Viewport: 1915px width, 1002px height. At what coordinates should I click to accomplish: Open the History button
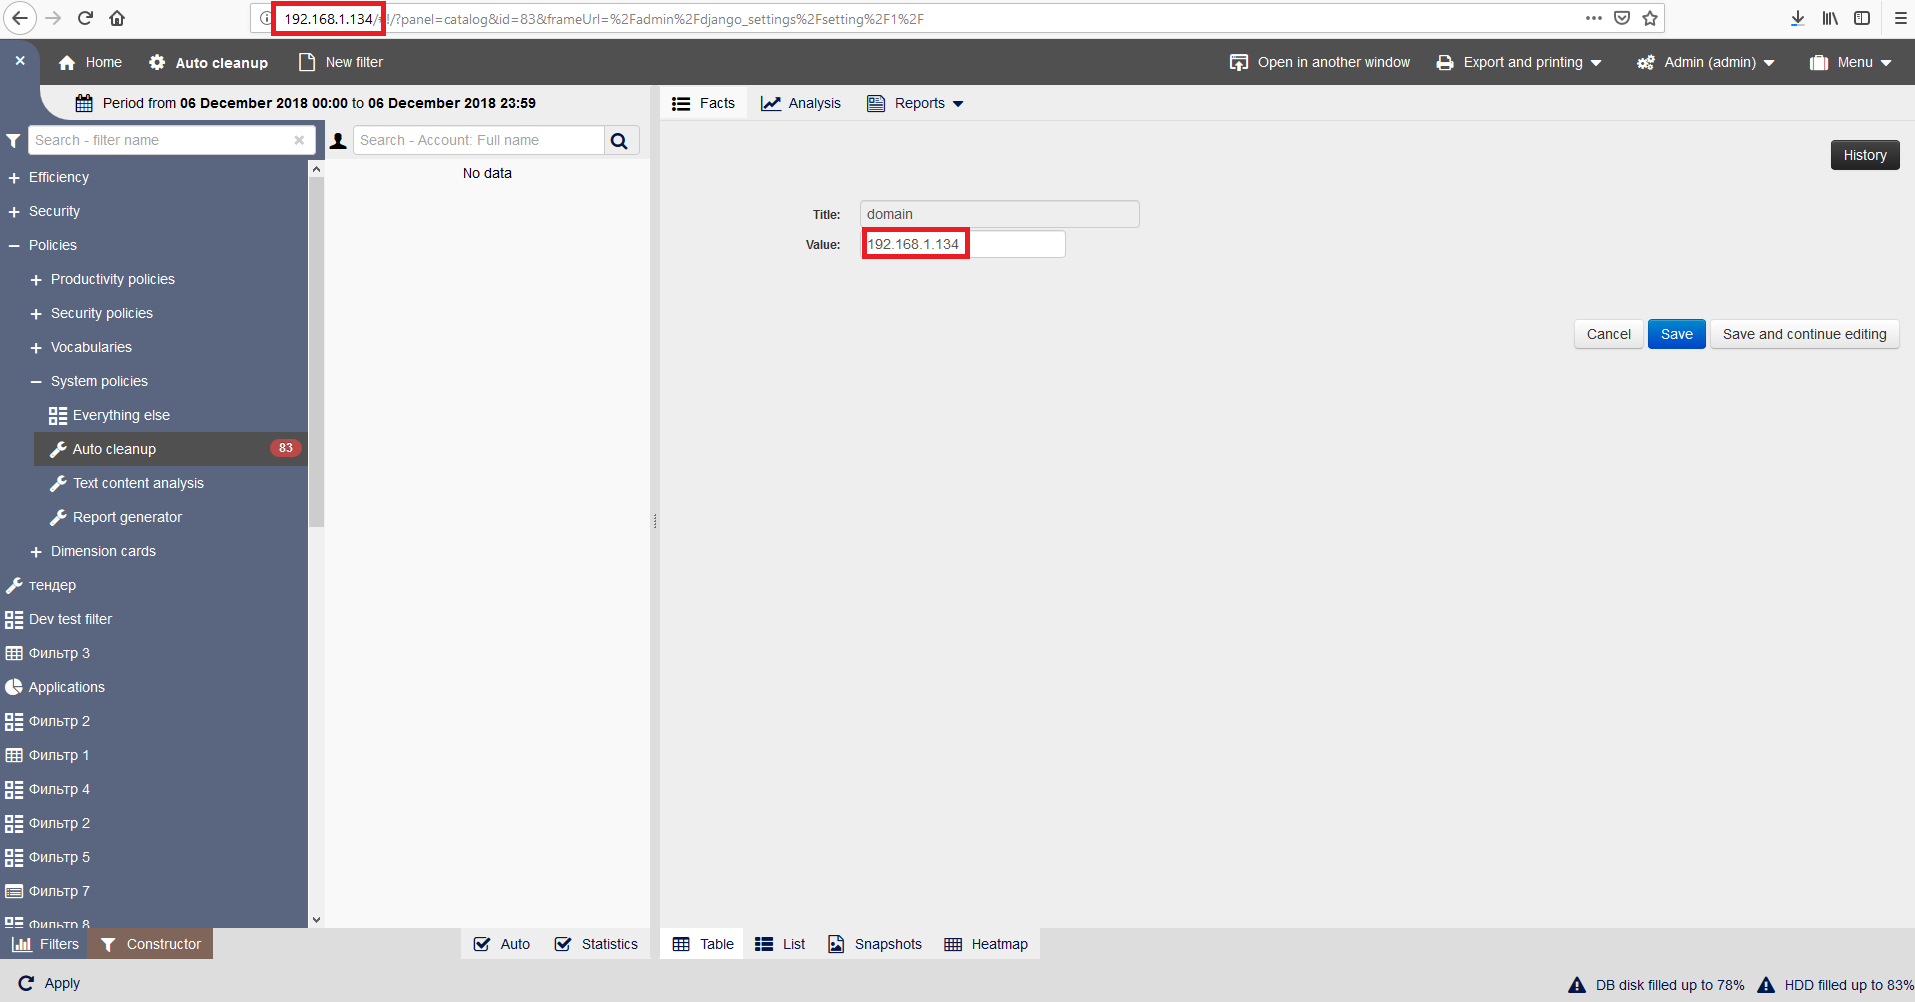pyautogui.click(x=1864, y=155)
